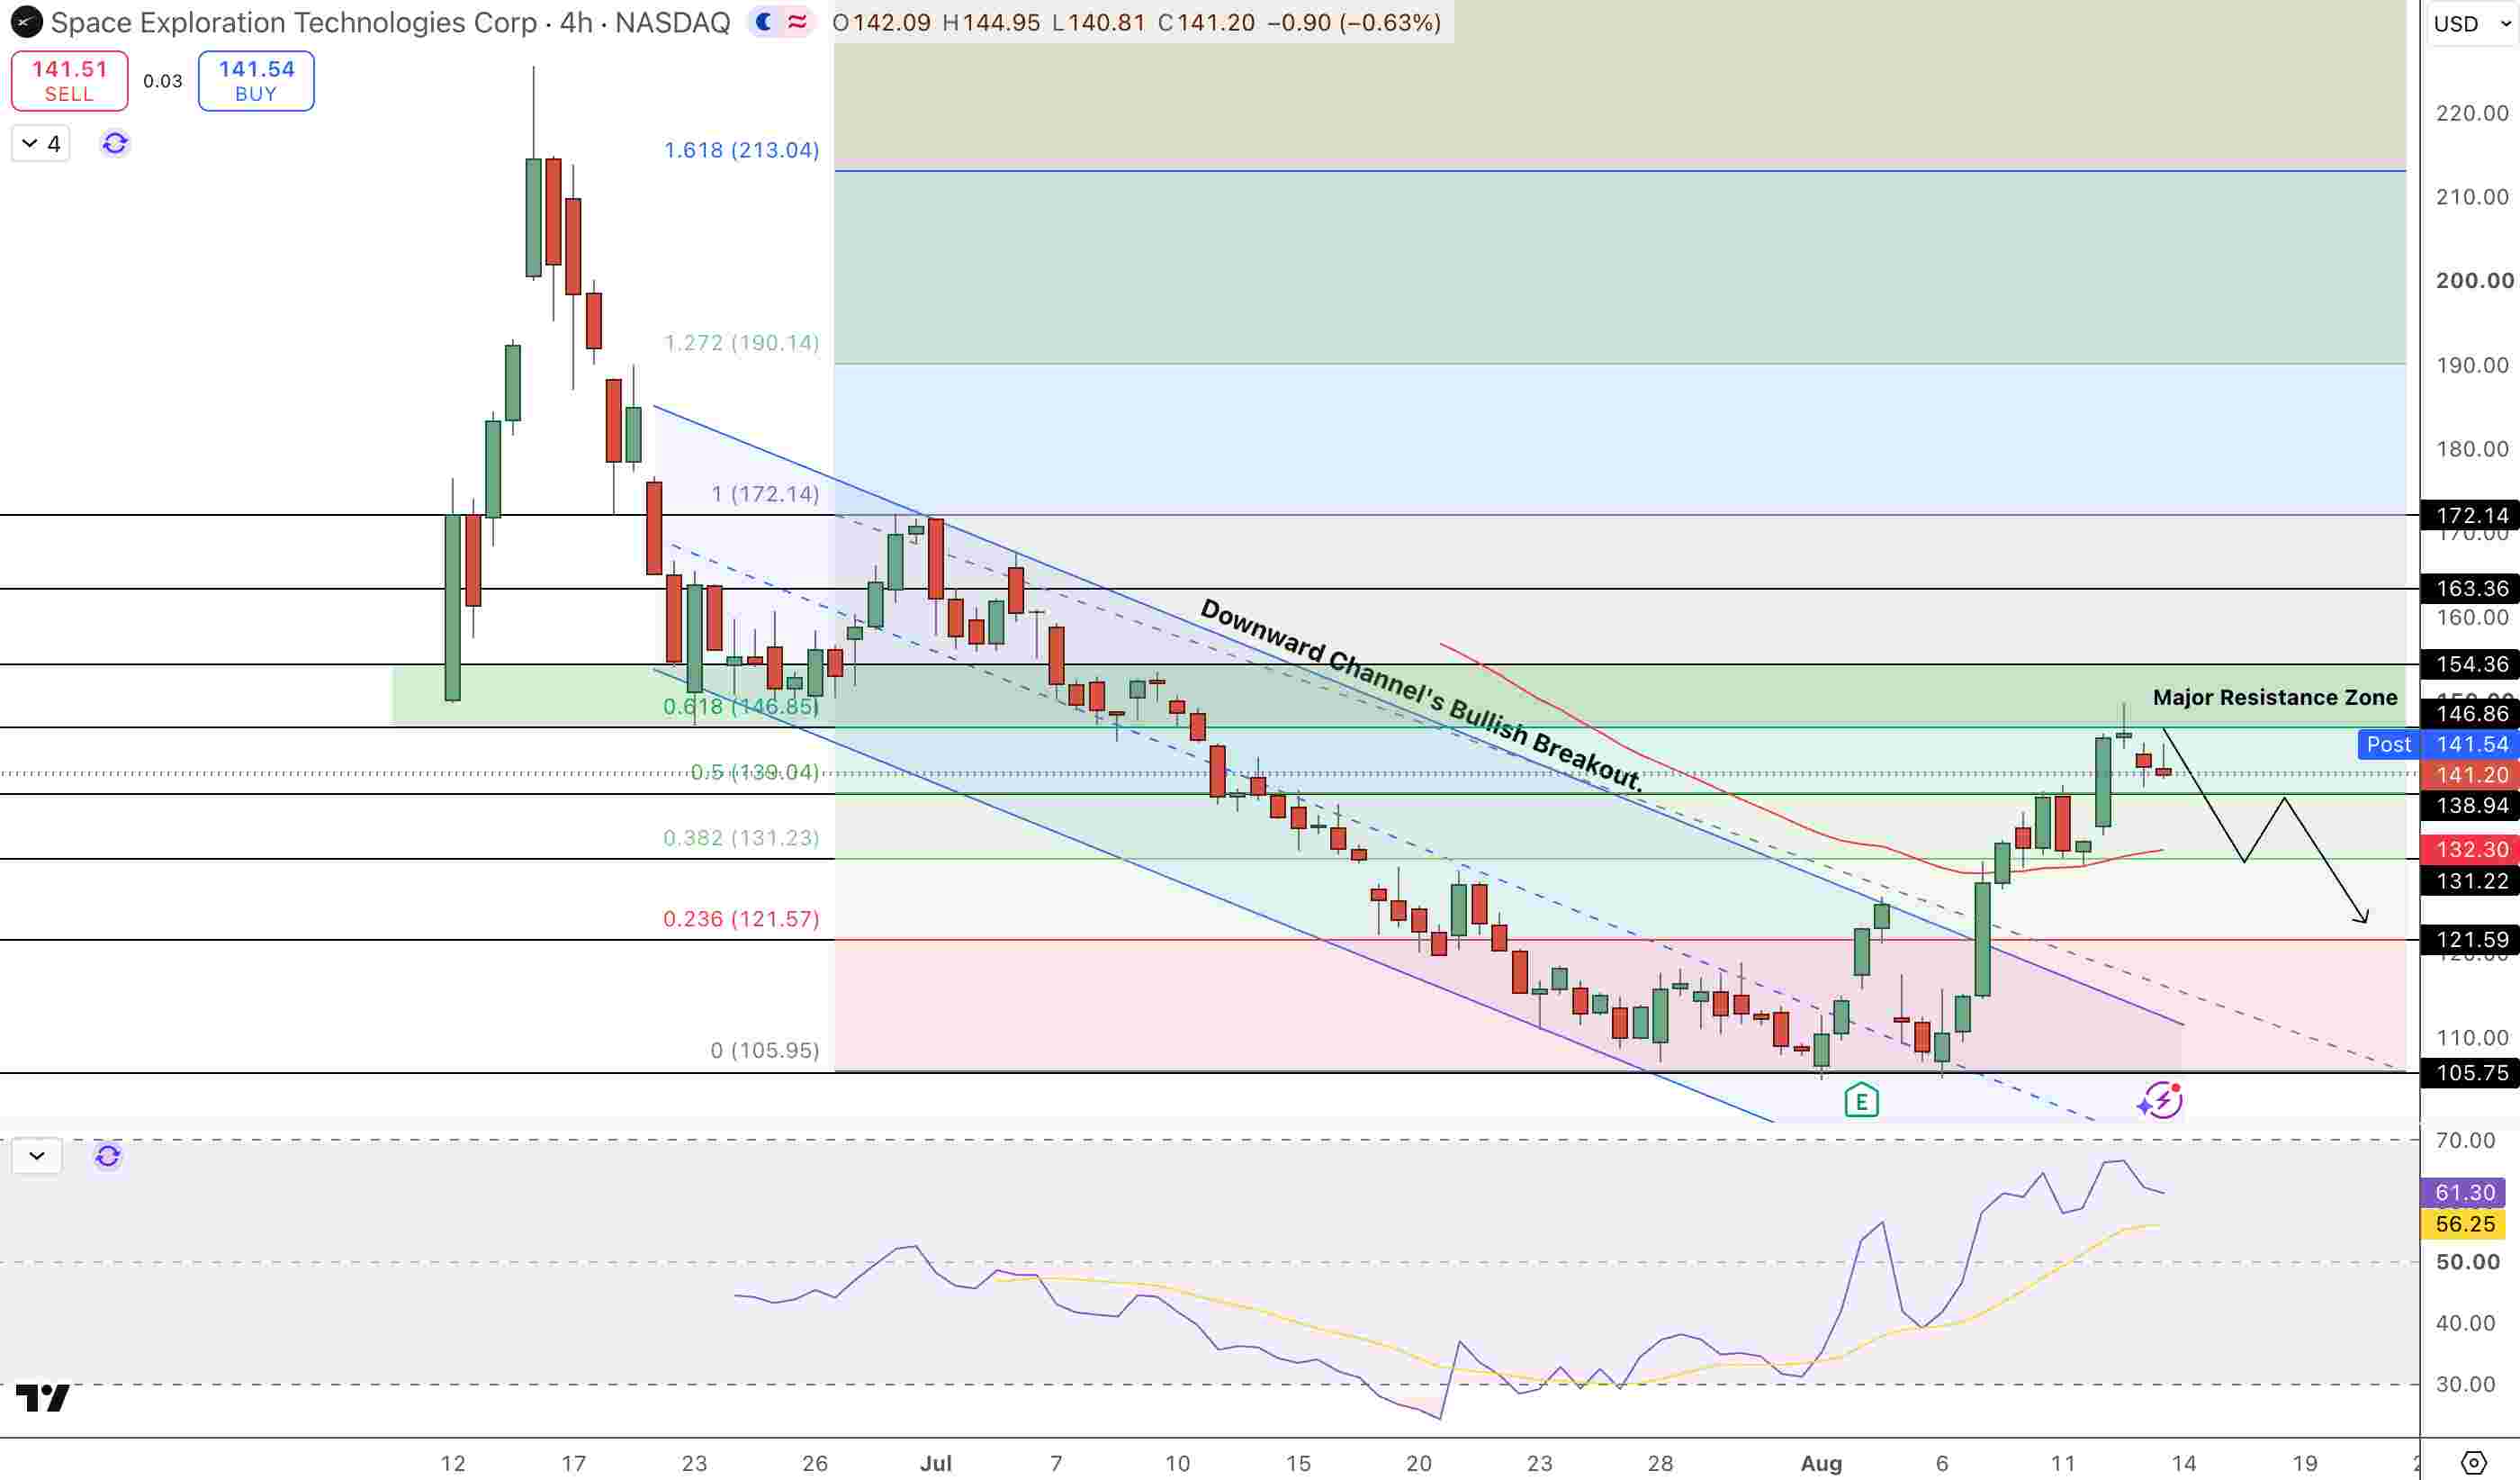Click the Aug date on time axis
Screen dimensions: 2520x1480
(1821, 1464)
